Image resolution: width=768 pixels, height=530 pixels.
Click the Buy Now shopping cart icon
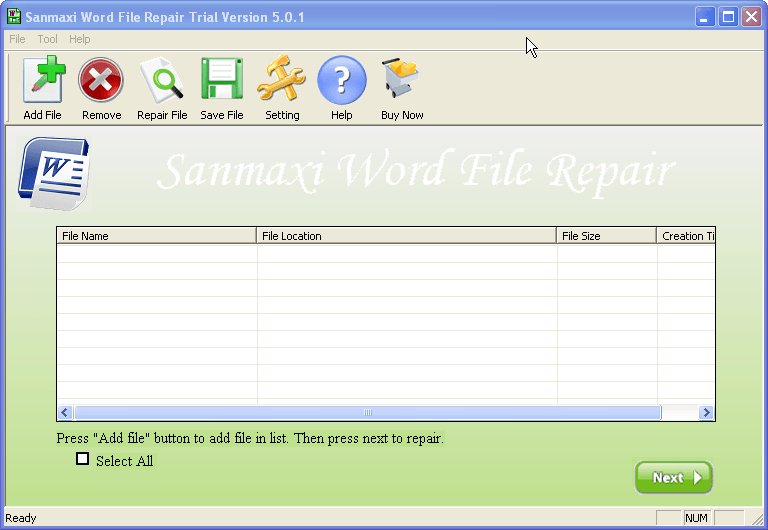401,77
